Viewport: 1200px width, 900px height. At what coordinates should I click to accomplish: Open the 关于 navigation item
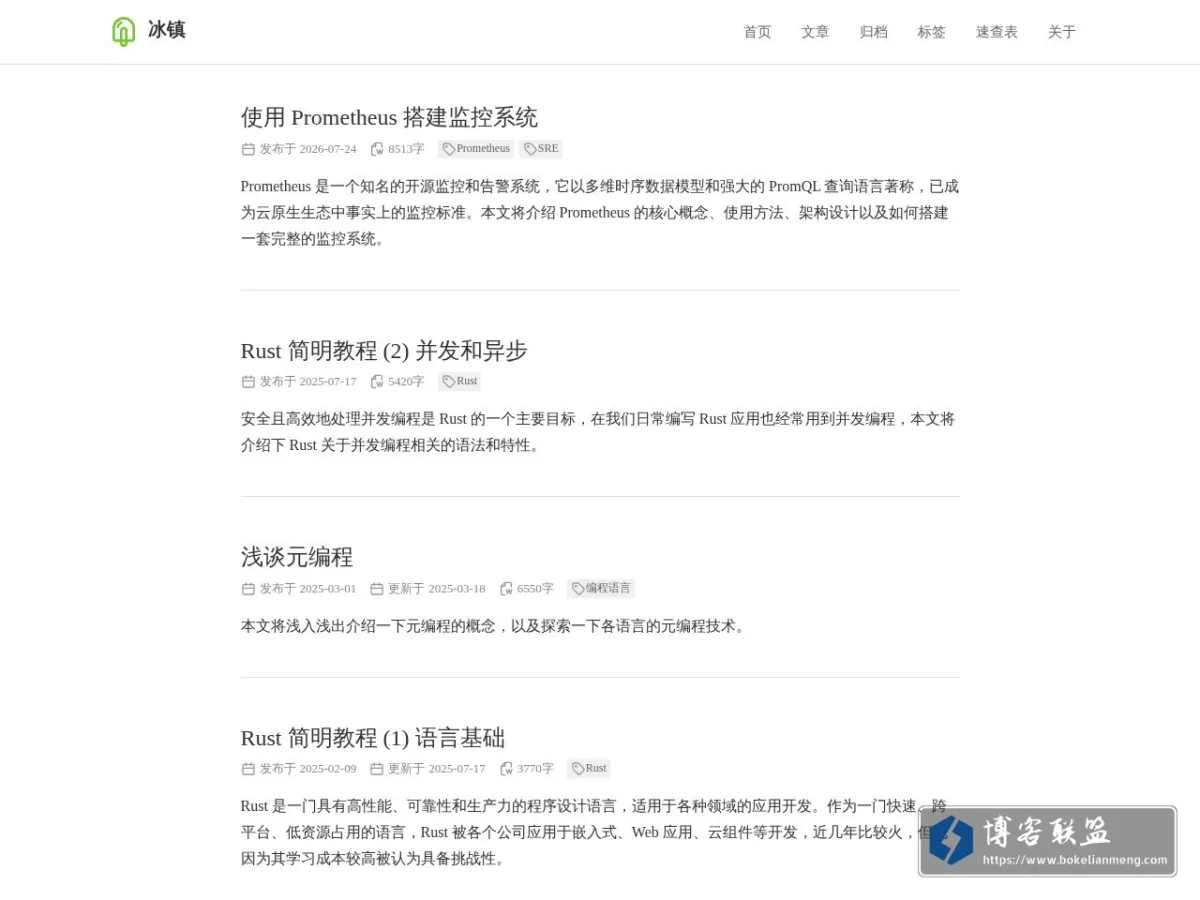1062,32
